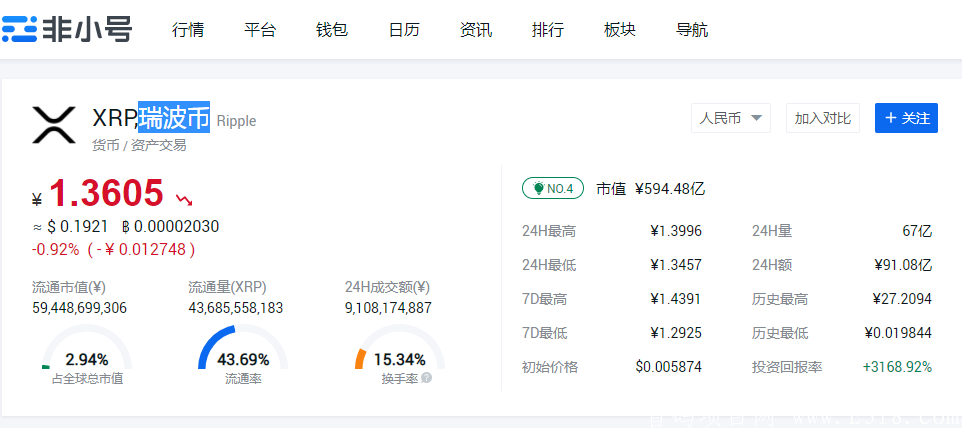This screenshot has width=962, height=428.
Task: Click the help icon next to 换手率
Action: [426, 378]
